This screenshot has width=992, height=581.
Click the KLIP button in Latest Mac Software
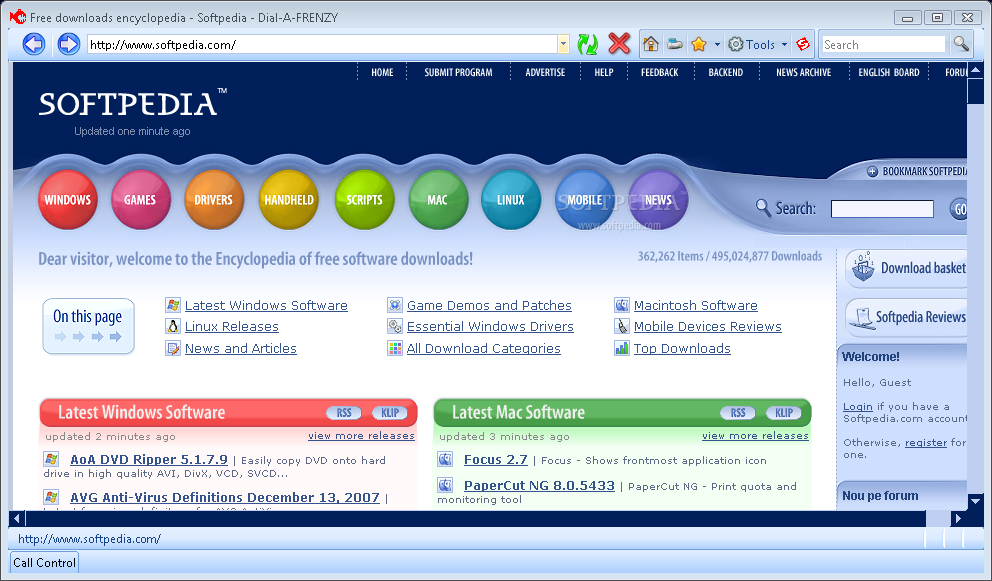[784, 413]
